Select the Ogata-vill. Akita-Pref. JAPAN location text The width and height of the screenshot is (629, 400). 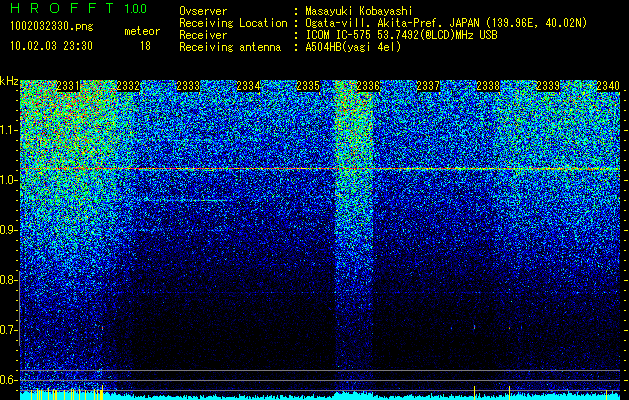446,23
